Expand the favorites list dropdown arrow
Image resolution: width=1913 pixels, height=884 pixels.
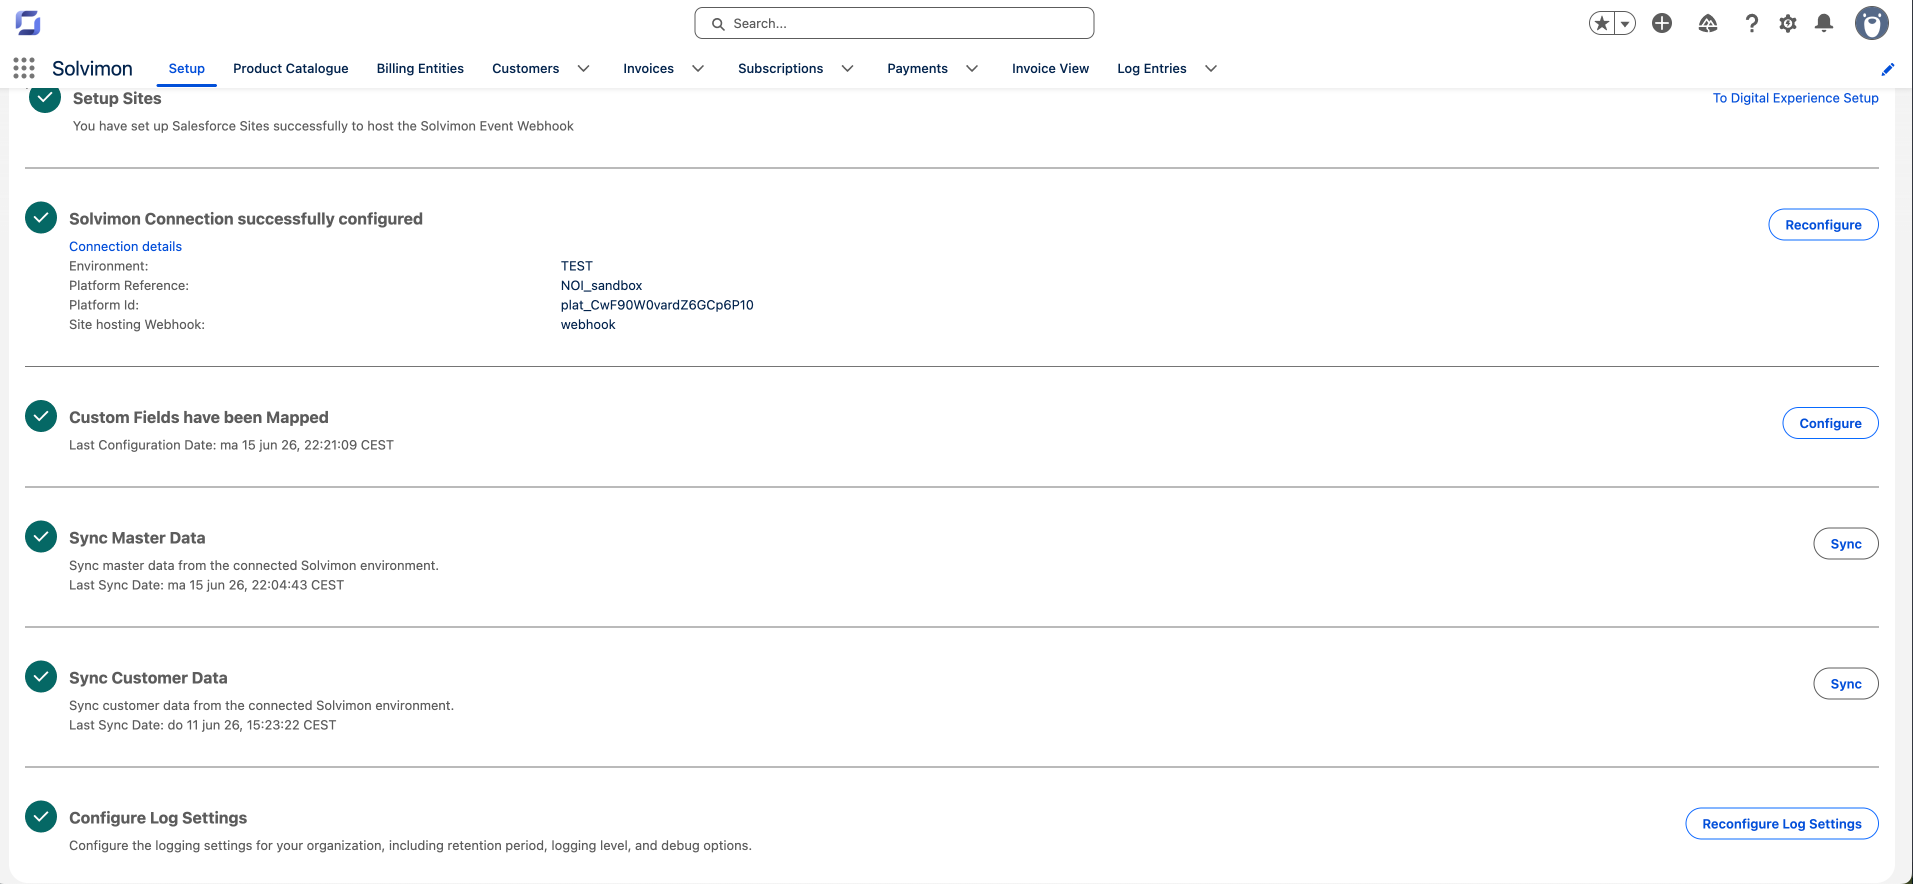click(1625, 23)
